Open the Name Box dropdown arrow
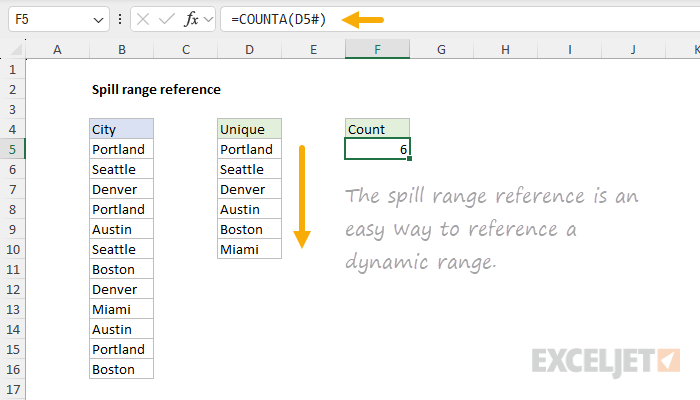 point(98,20)
